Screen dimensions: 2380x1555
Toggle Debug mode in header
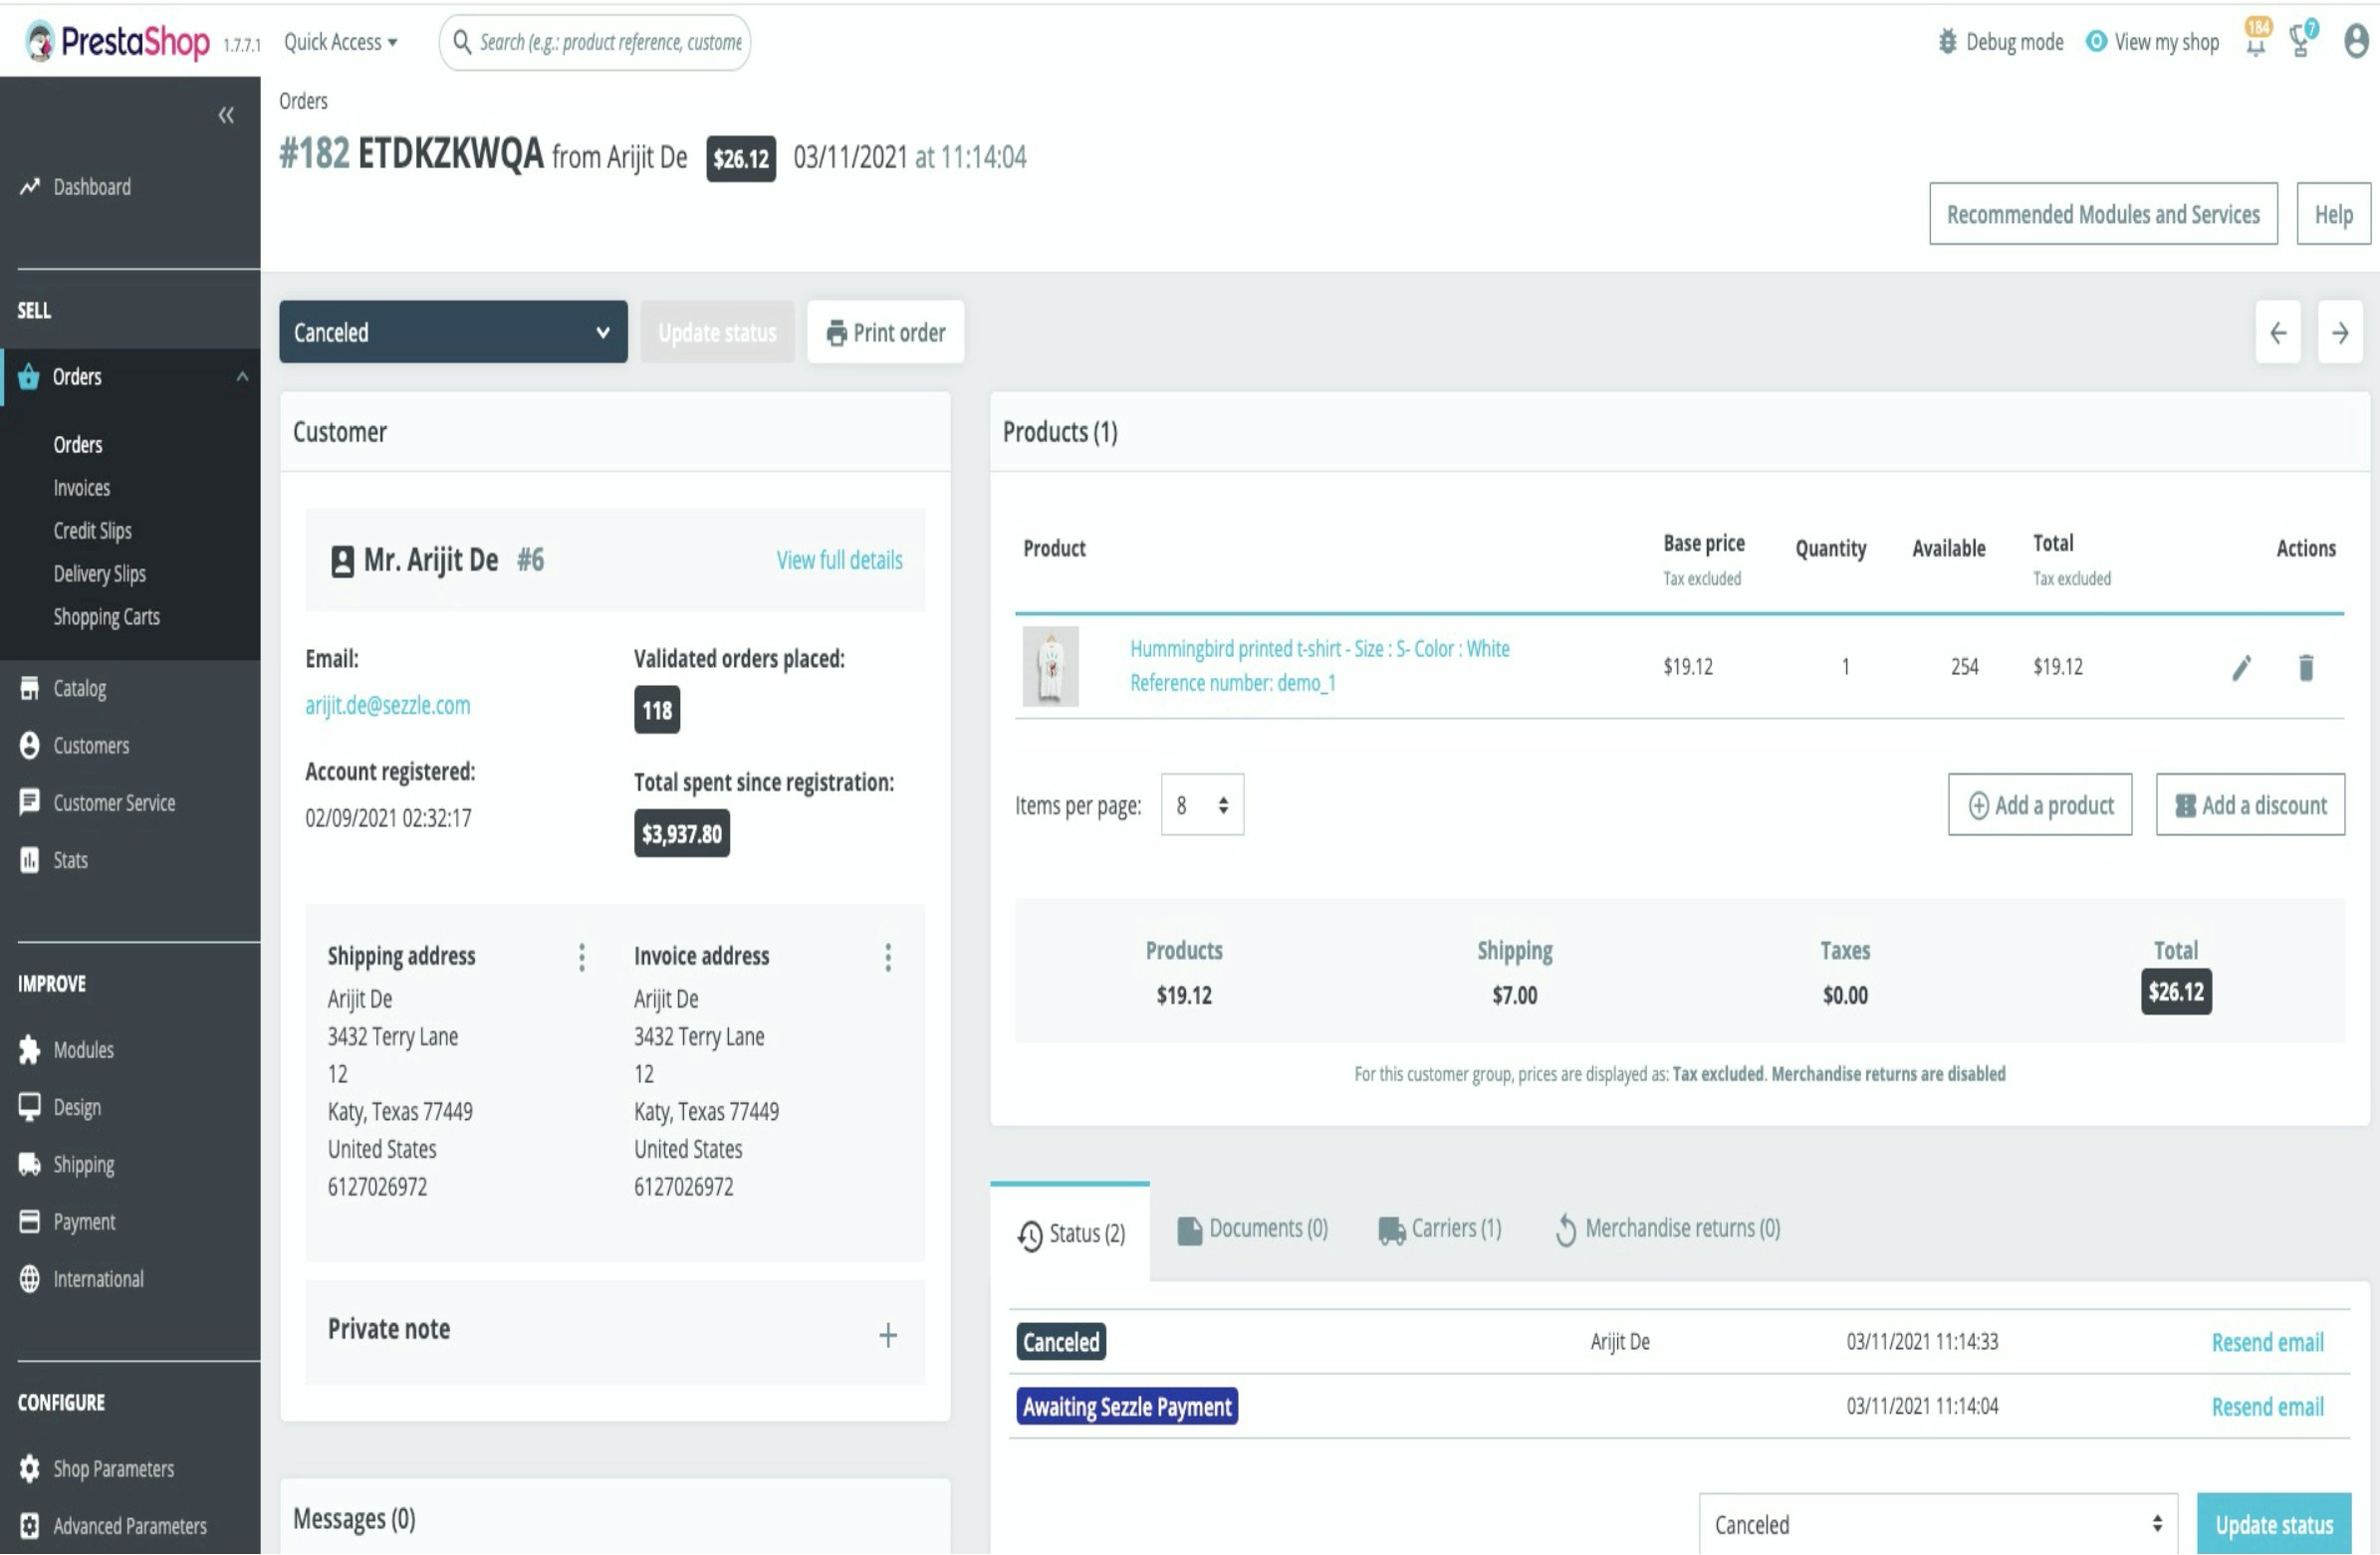pyautogui.click(x=1999, y=42)
